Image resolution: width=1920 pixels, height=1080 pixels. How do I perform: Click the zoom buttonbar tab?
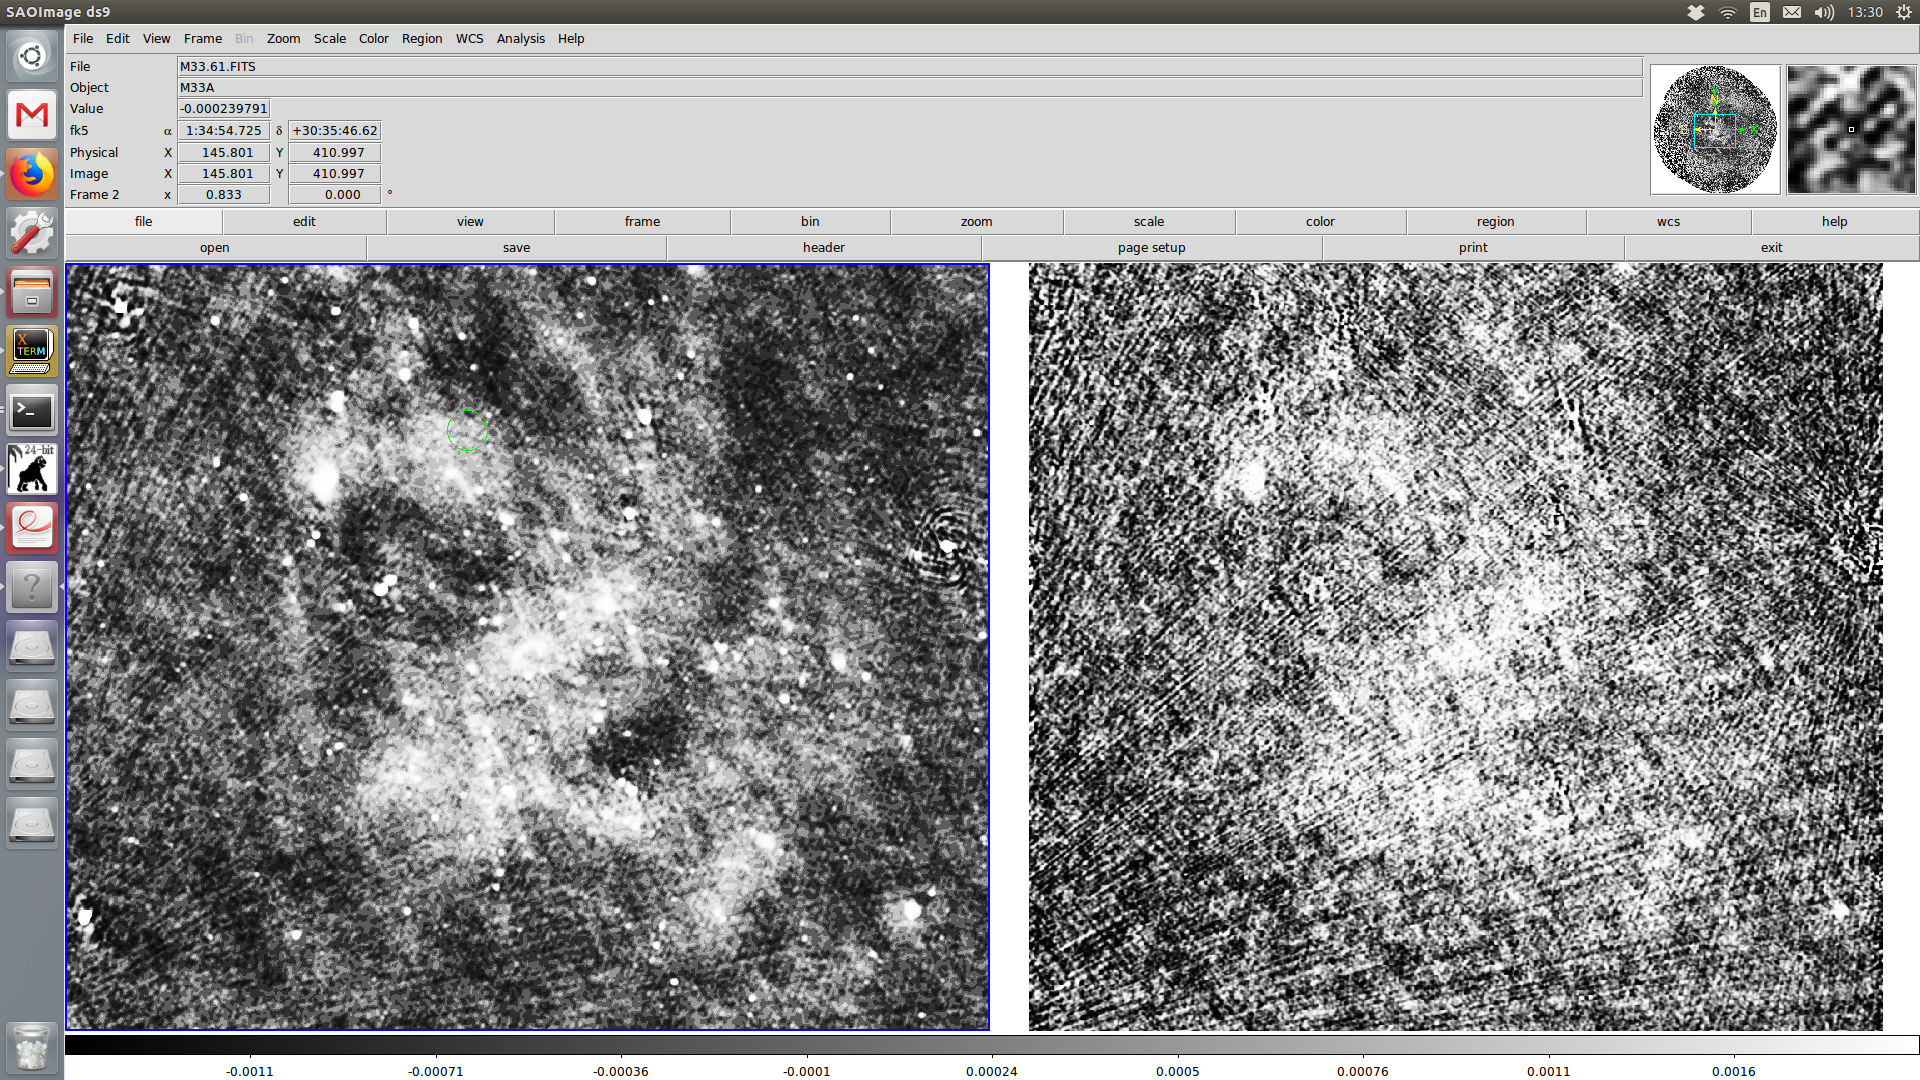[976, 221]
